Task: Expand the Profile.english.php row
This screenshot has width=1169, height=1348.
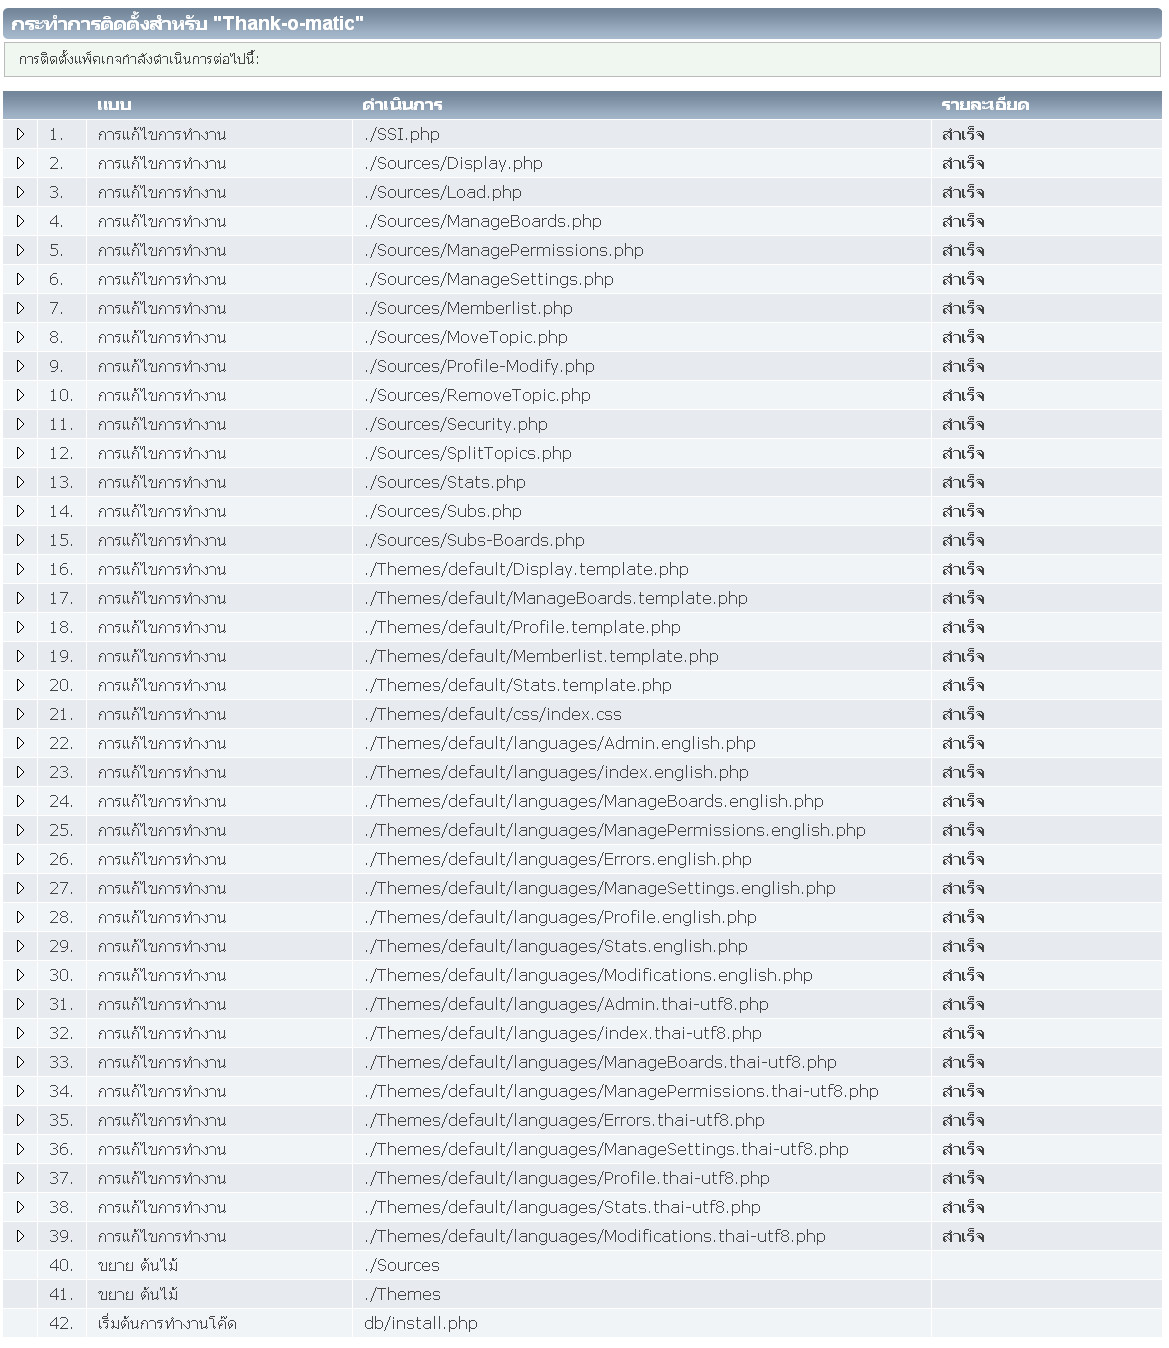Action: [x=20, y=917]
